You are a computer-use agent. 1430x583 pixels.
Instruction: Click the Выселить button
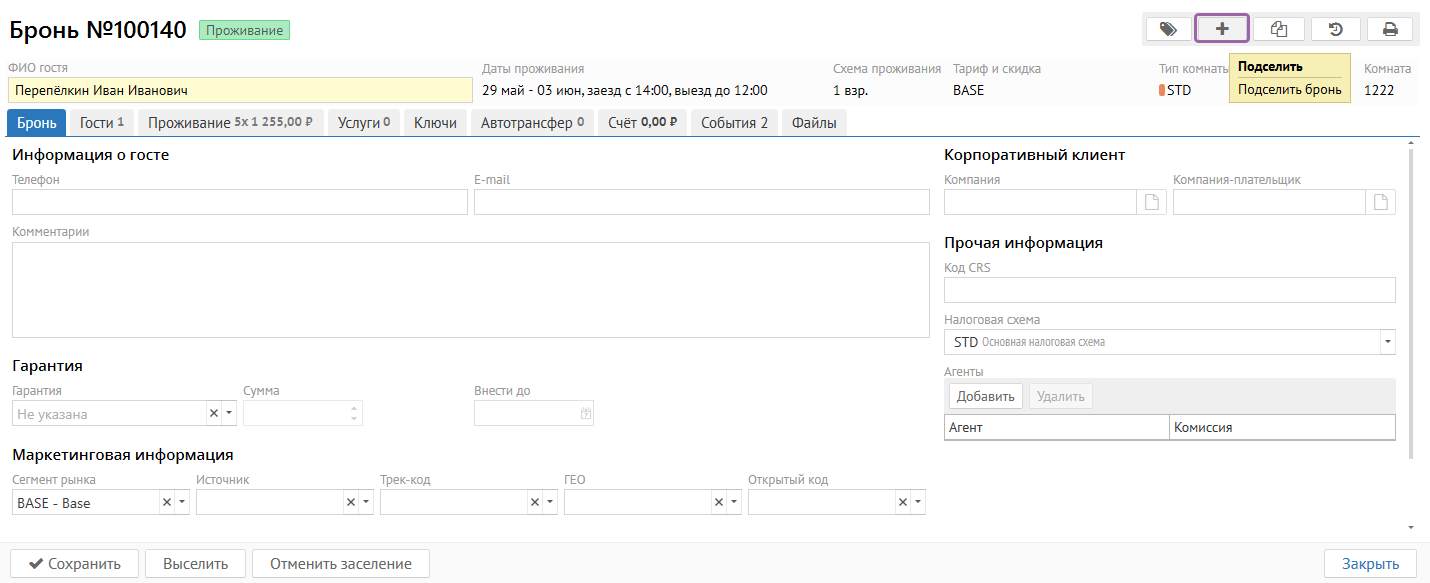pos(196,564)
